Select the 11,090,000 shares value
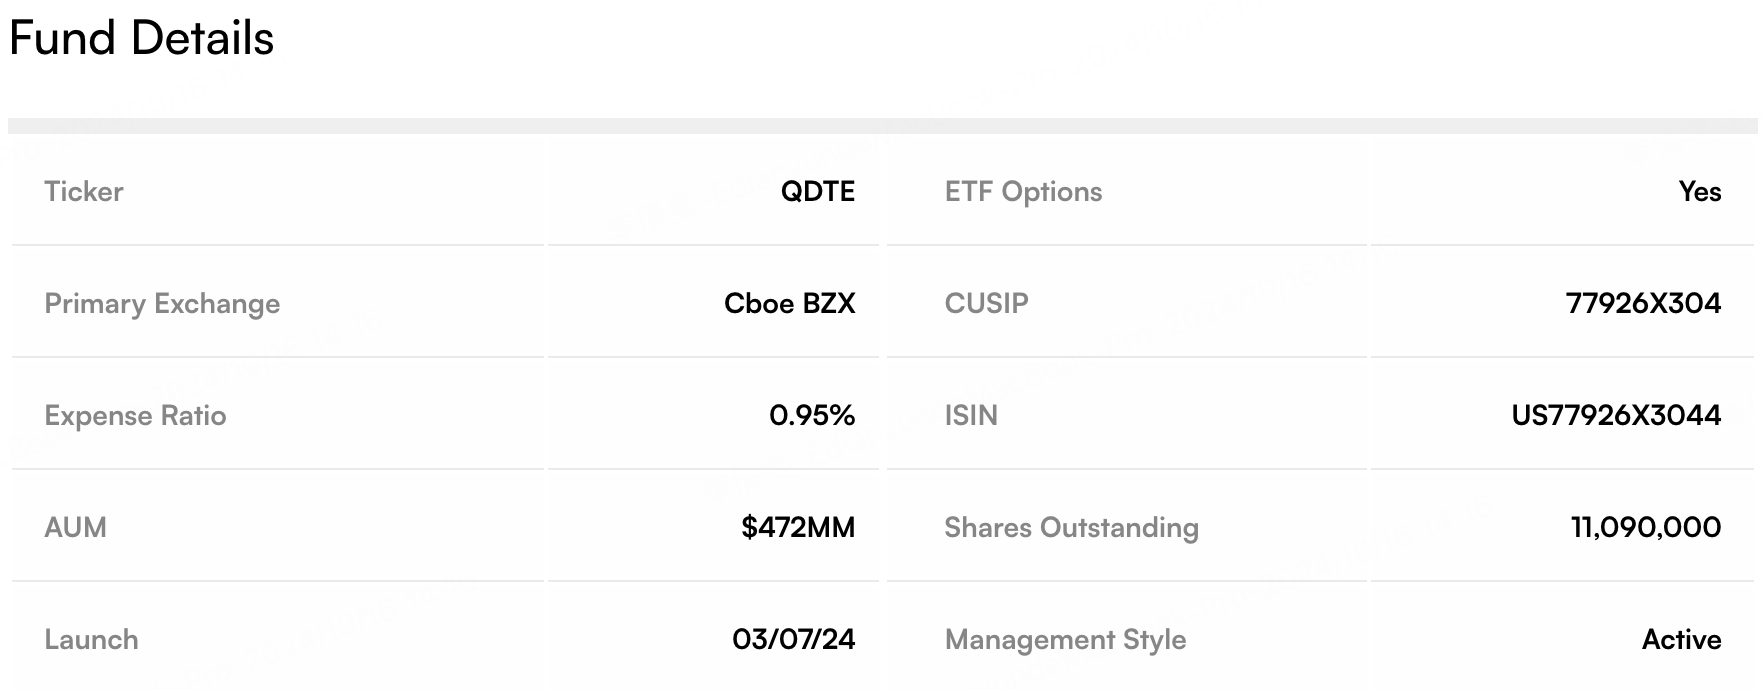 [1646, 528]
